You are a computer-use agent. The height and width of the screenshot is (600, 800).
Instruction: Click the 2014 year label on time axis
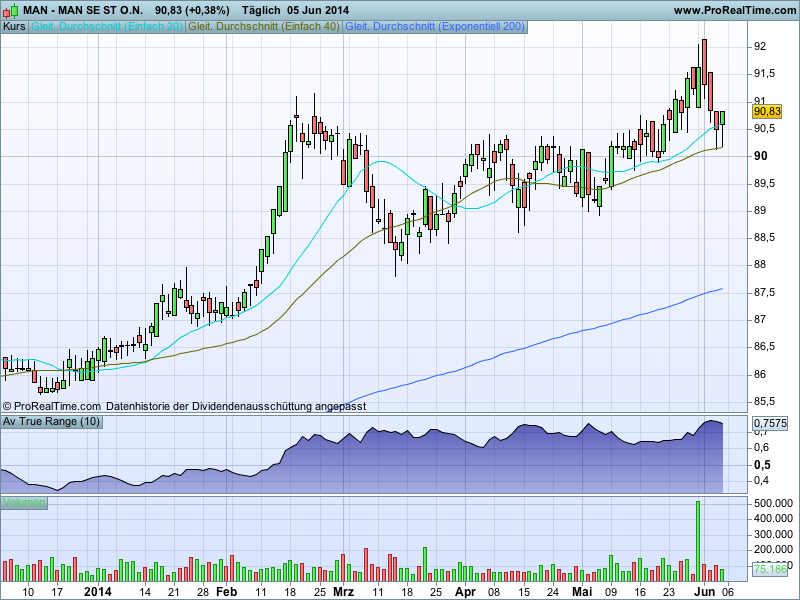(97, 592)
